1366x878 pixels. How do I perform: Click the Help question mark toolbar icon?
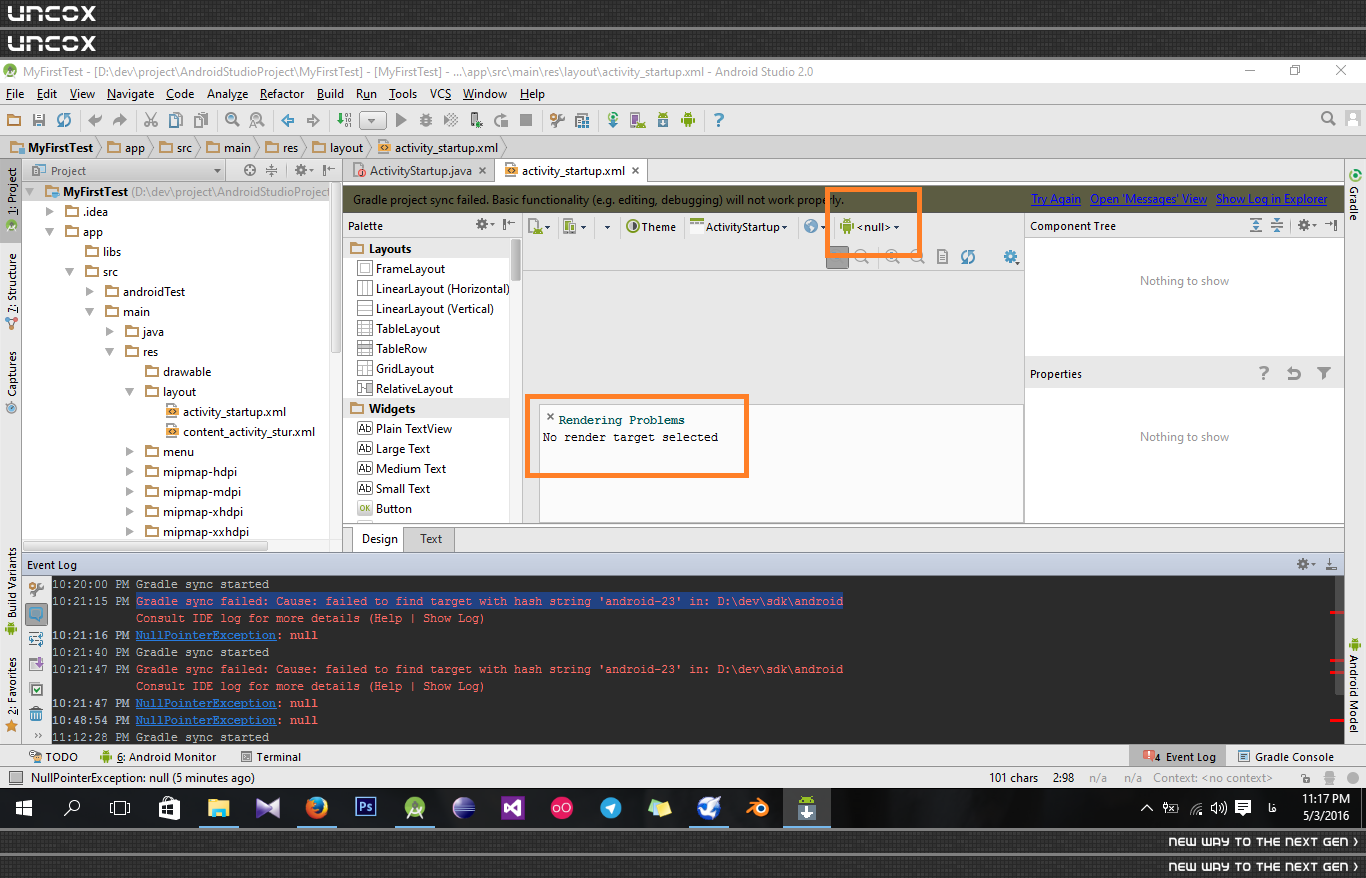click(x=718, y=120)
